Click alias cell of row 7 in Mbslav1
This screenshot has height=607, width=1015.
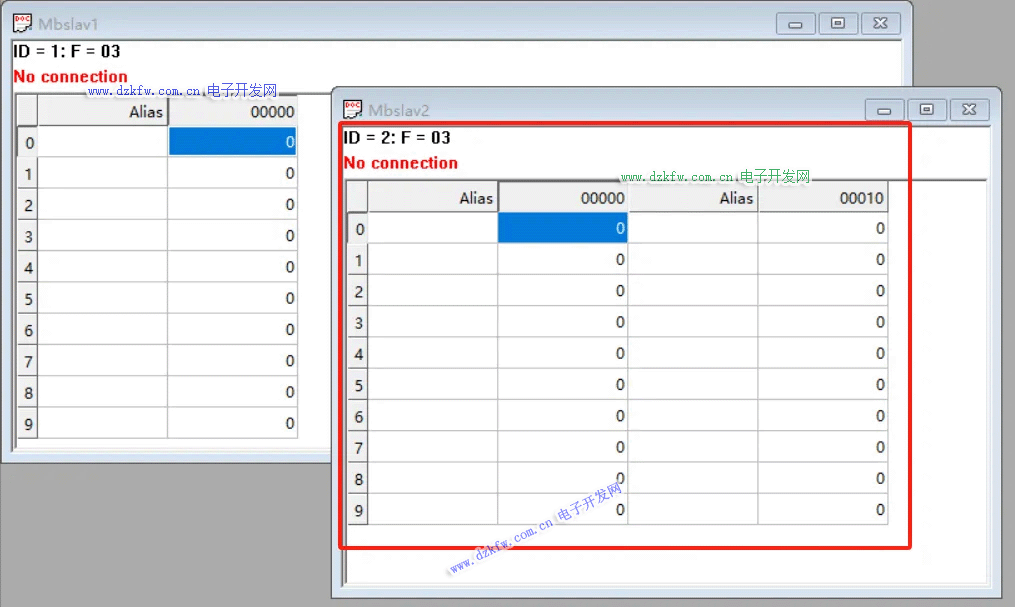coord(102,360)
